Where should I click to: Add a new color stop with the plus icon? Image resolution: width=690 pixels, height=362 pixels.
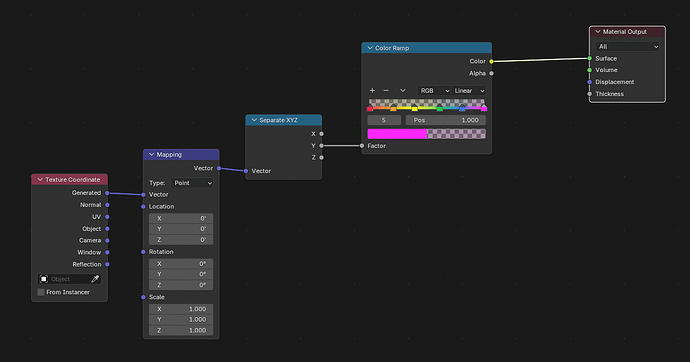pyautogui.click(x=372, y=91)
